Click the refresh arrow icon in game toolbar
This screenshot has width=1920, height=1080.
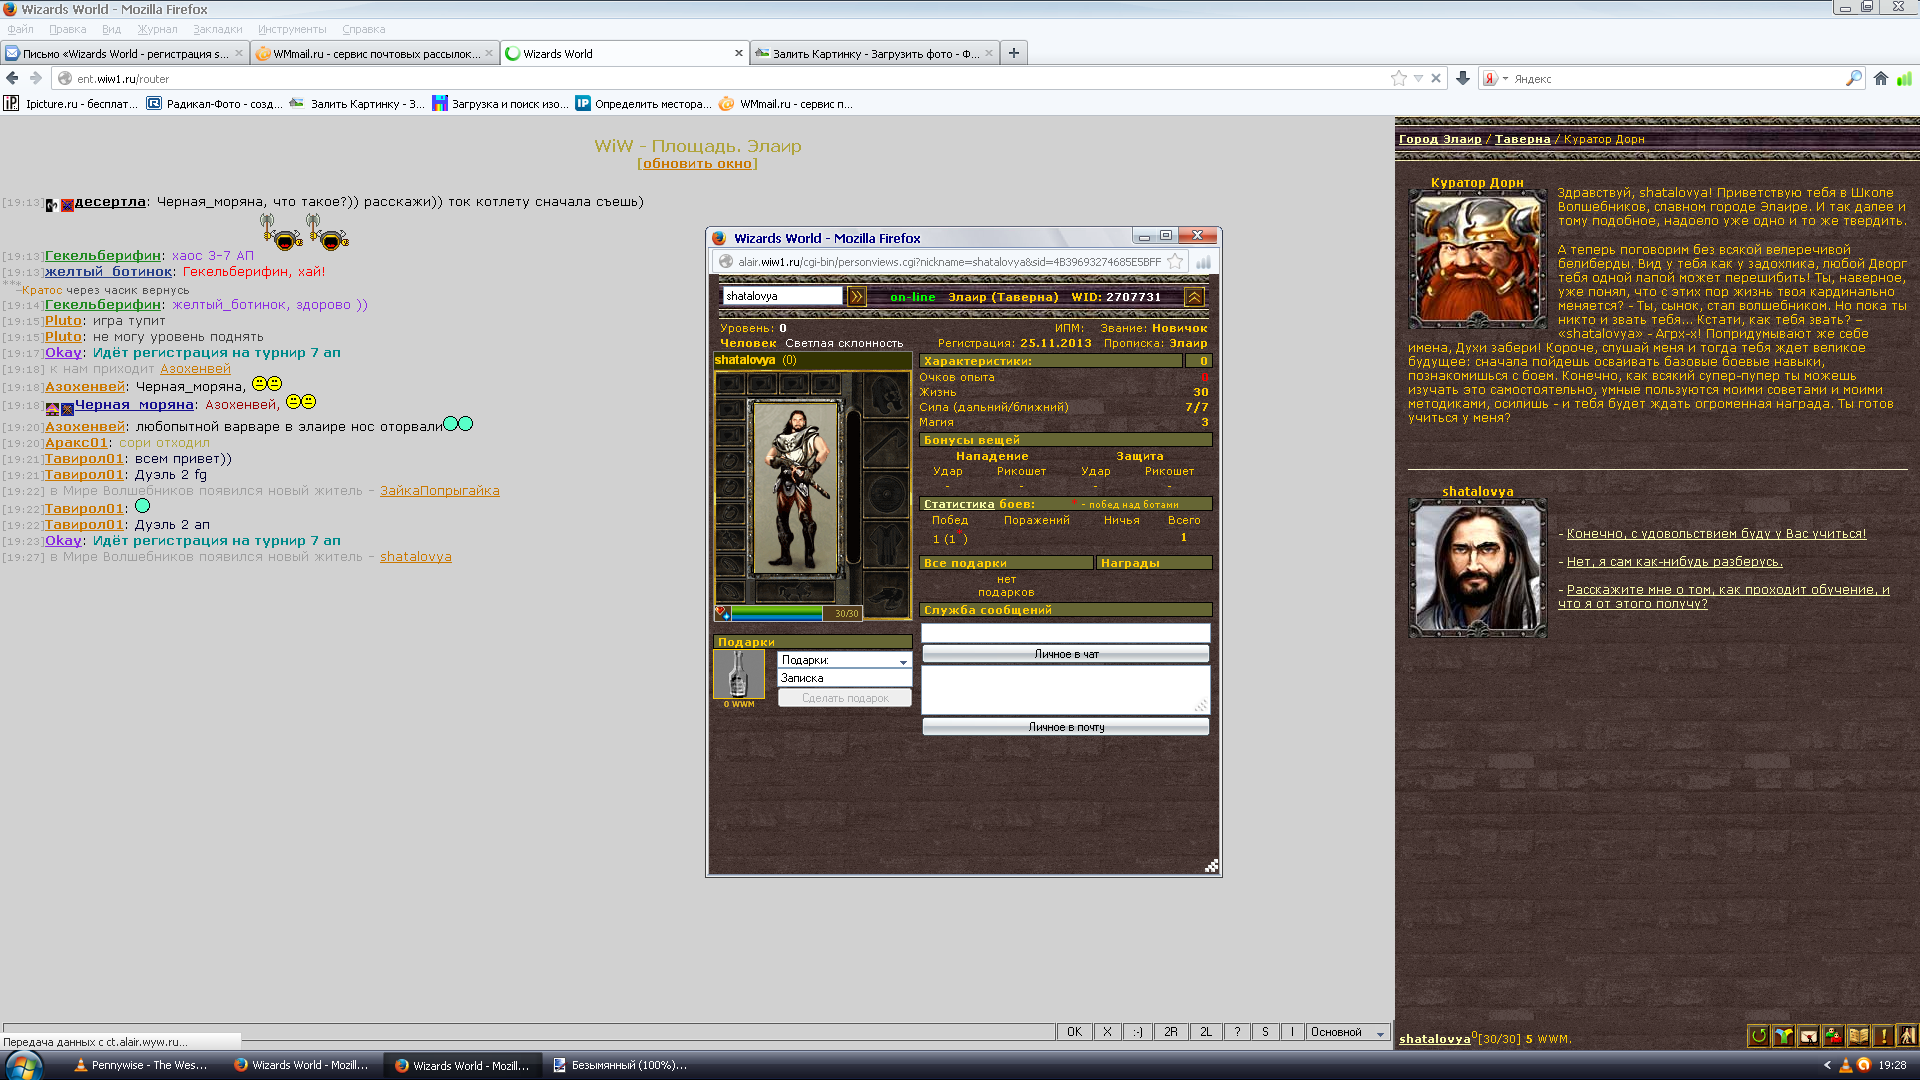point(1758,1036)
